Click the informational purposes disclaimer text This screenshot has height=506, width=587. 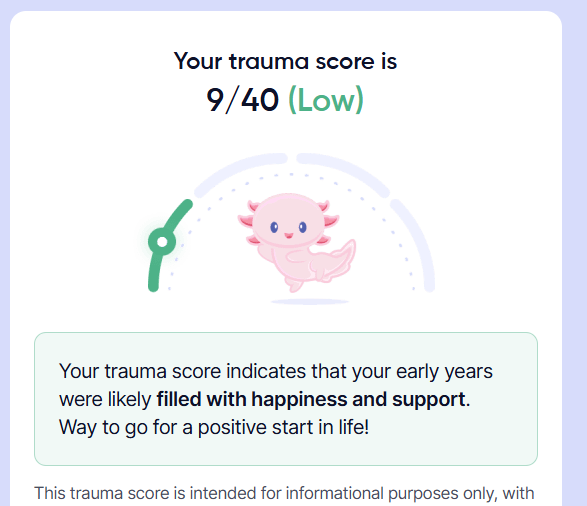tap(284, 493)
